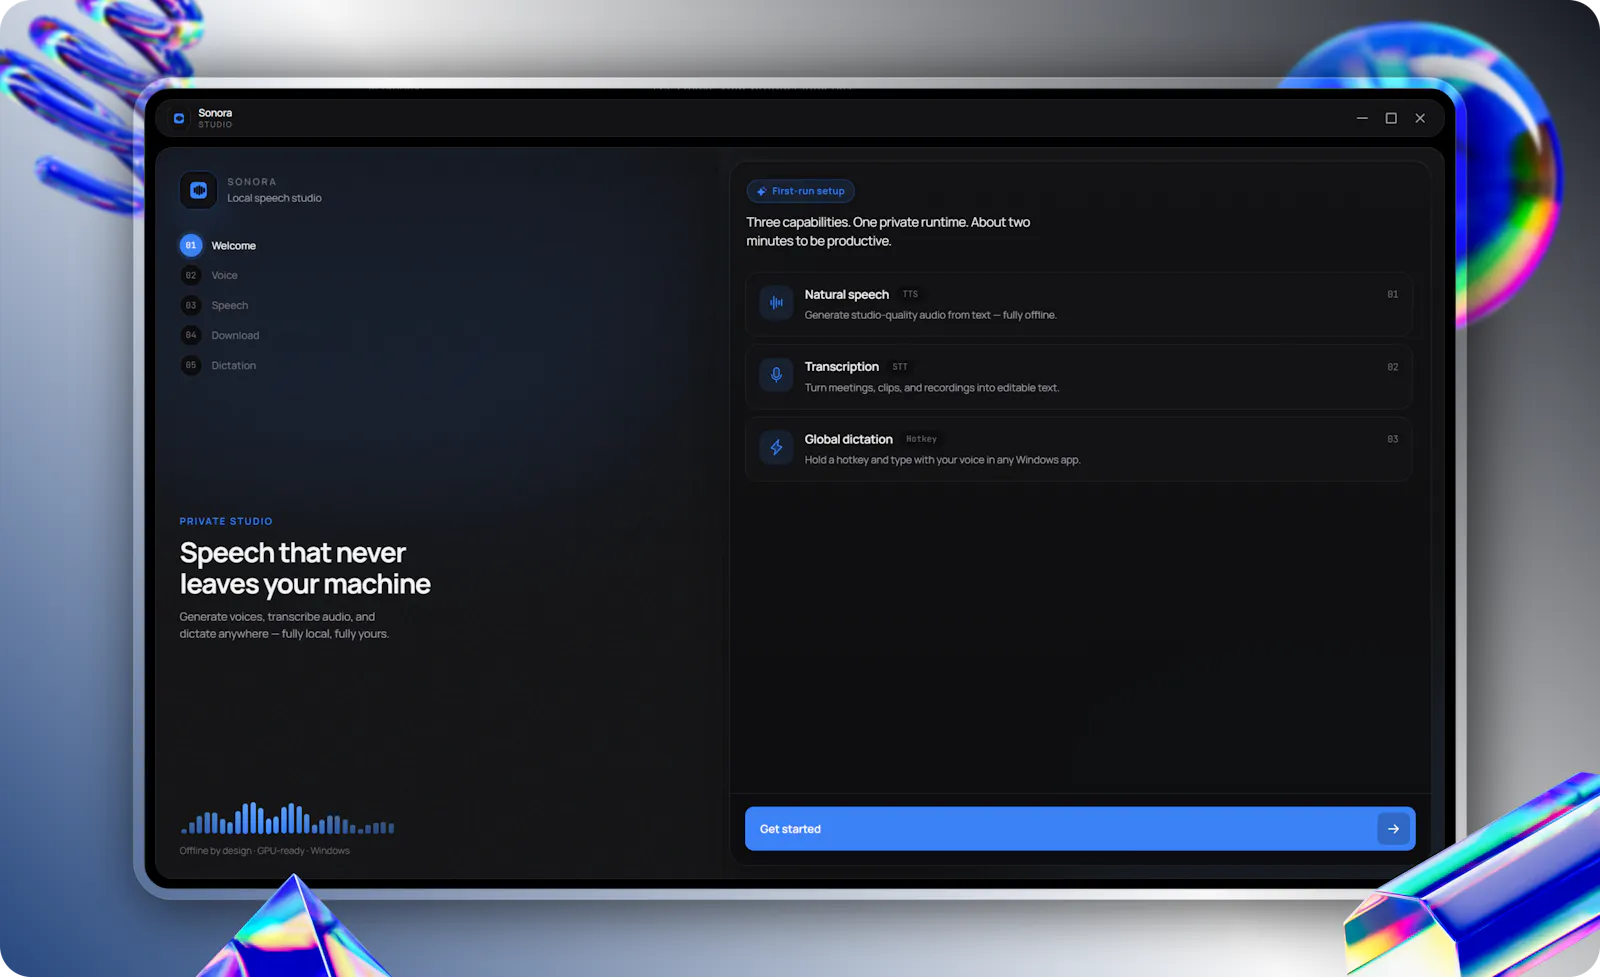Click the Sonora app icon in title bar

tap(179, 118)
